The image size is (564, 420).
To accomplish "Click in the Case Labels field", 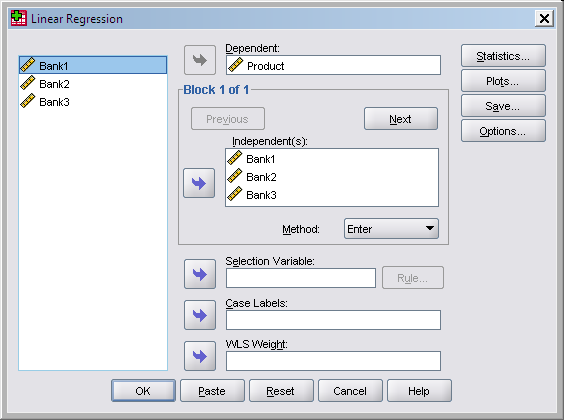I will [333, 320].
